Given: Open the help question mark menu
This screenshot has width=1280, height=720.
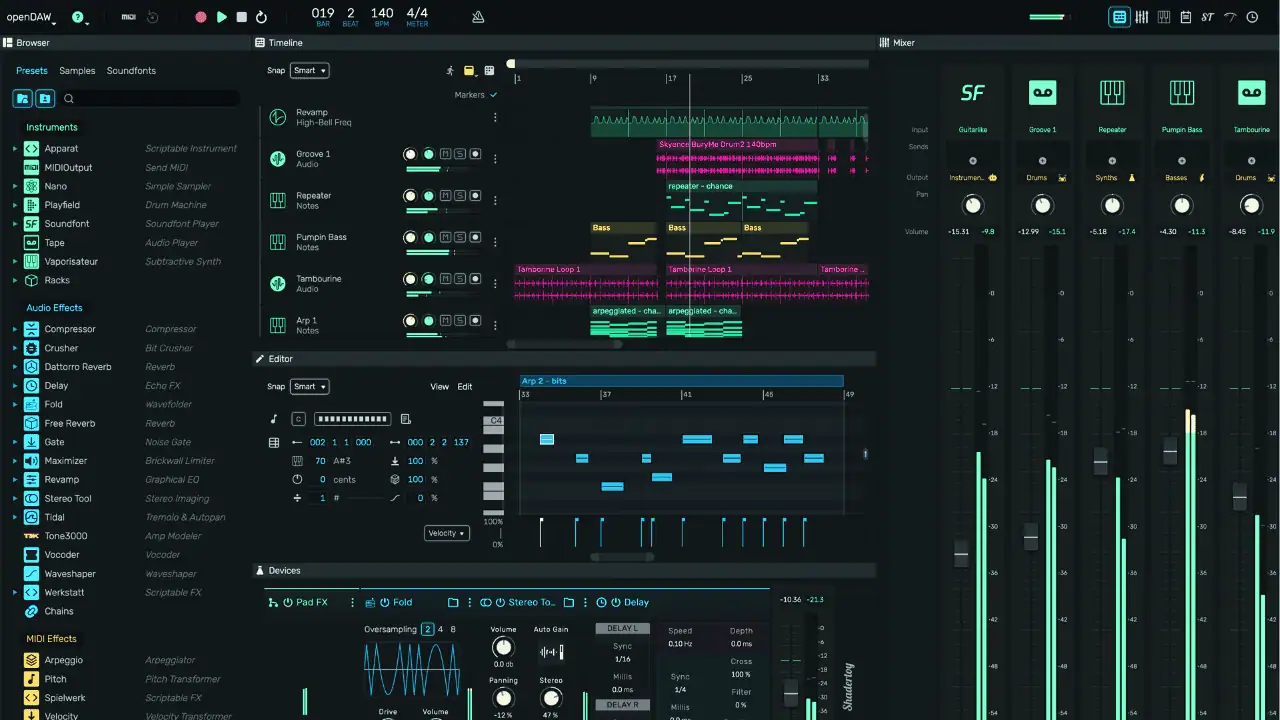Looking at the screenshot, I should (x=78, y=18).
